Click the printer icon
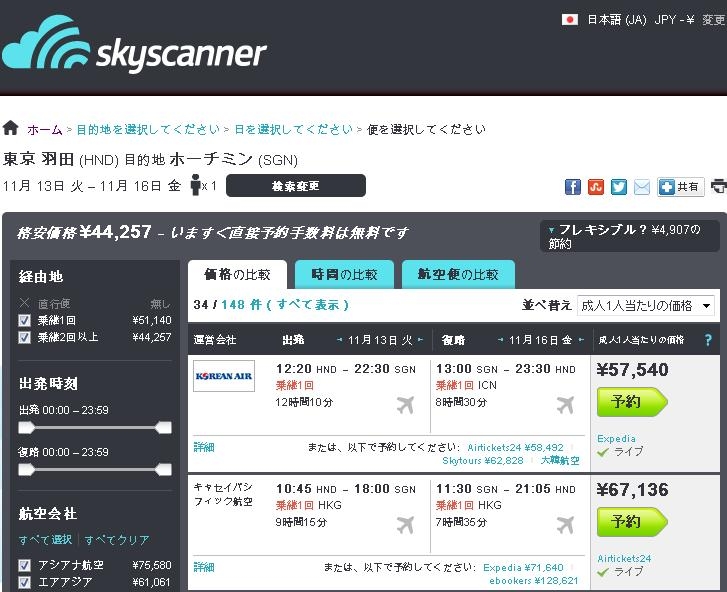Screen dimensions: 727x592 719,186
